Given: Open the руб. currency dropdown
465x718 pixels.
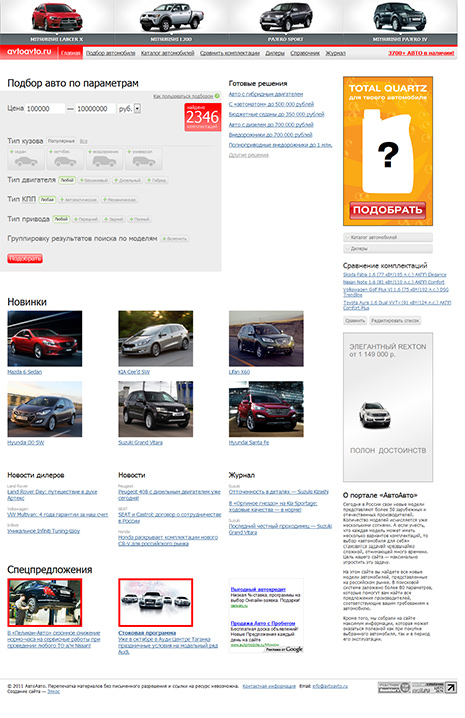Looking at the screenshot, I should pyautogui.click(x=137, y=109).
